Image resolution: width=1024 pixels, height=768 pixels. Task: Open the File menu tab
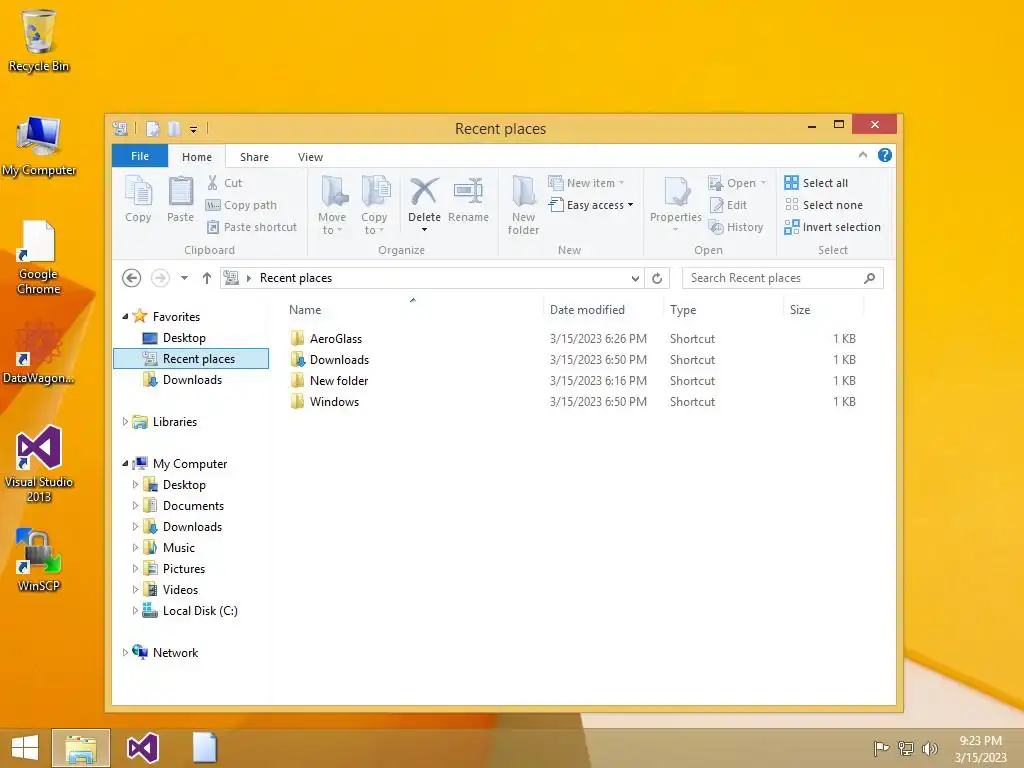click(140, 156)
